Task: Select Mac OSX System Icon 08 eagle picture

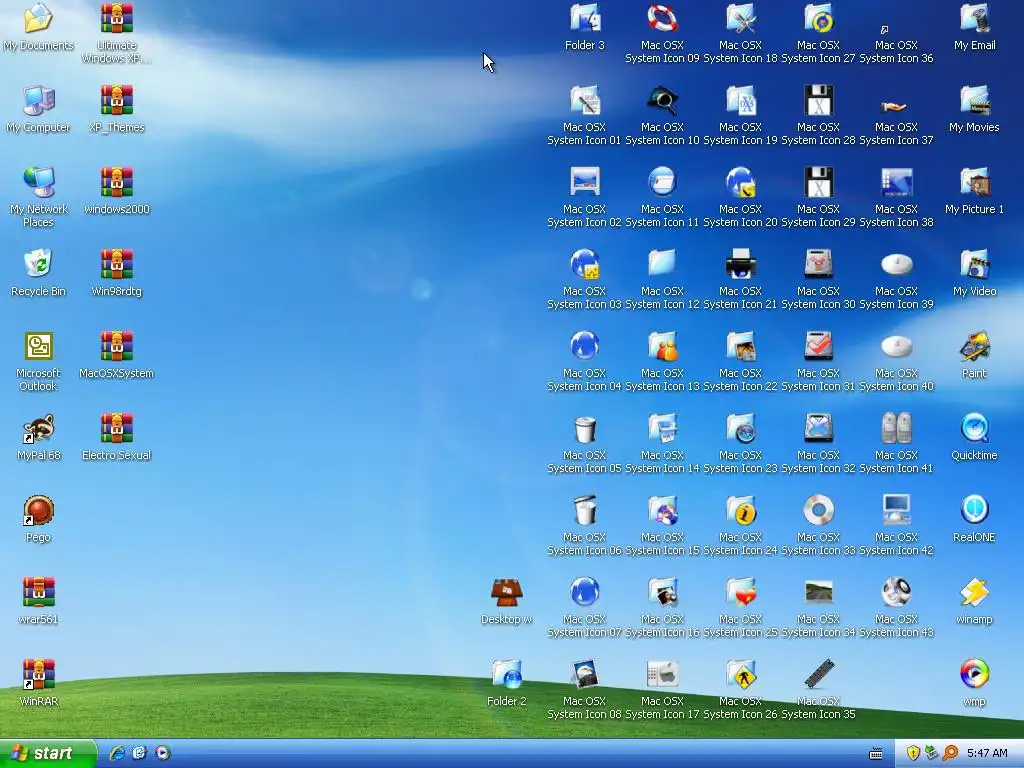Action: 584,675
